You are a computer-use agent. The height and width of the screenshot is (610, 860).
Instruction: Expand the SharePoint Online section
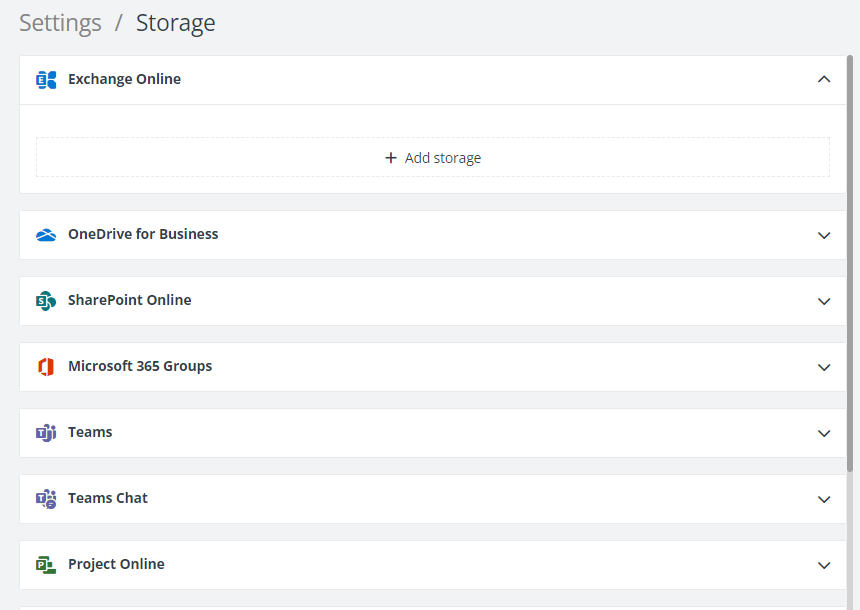824,301
